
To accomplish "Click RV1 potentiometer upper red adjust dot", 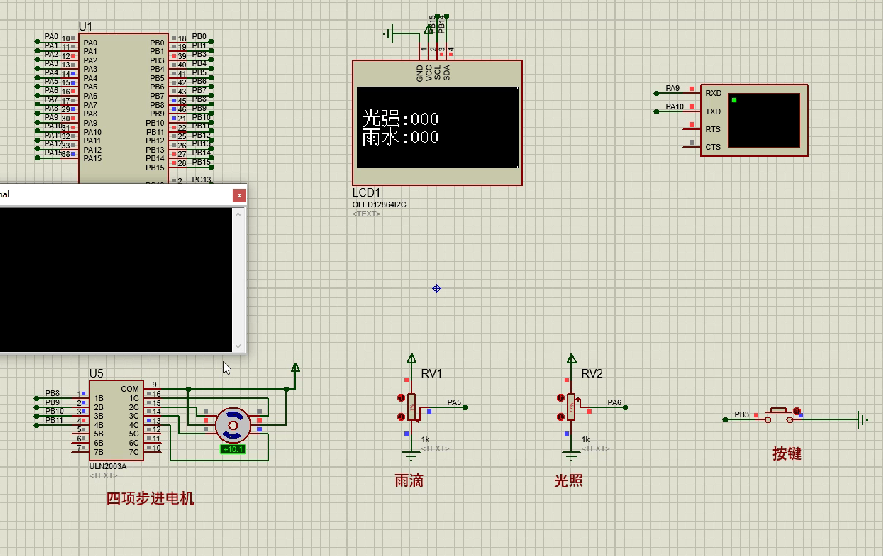I will (x=400, y=398).
